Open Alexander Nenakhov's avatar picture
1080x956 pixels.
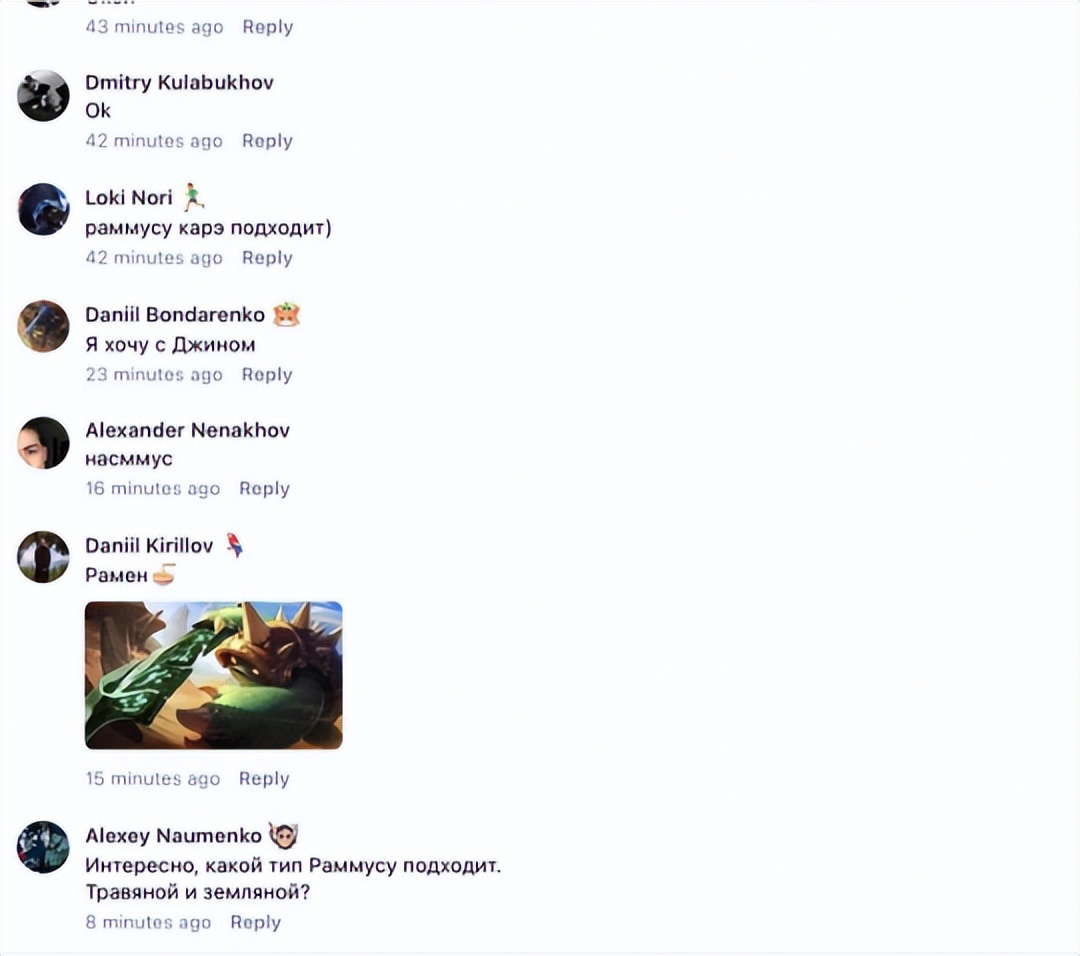[x=43, y=443]
